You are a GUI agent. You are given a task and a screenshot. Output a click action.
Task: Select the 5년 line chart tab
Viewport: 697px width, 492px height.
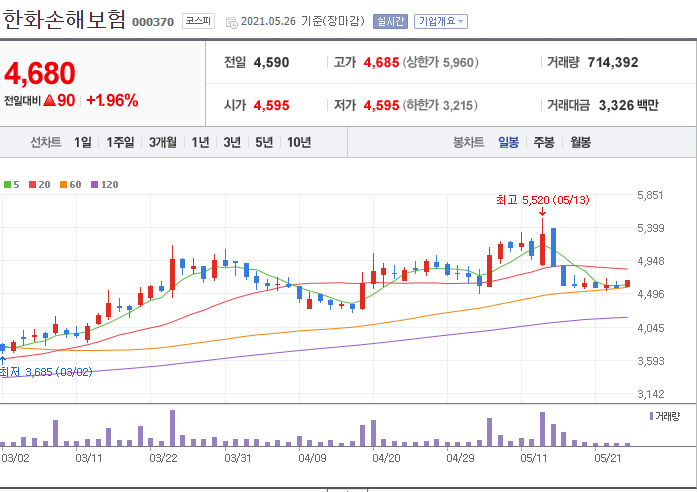[x=264, y=142]
